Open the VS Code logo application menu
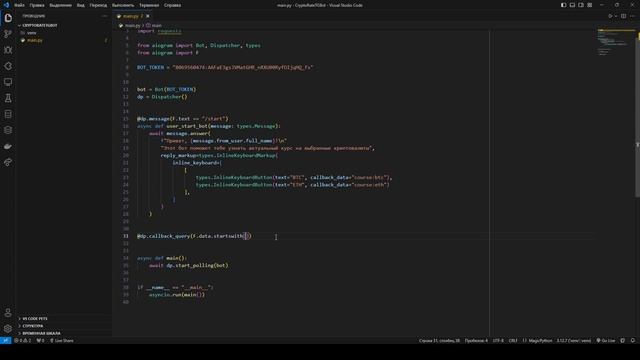Viewport: 640px width, 360px height. coord(6,5)
